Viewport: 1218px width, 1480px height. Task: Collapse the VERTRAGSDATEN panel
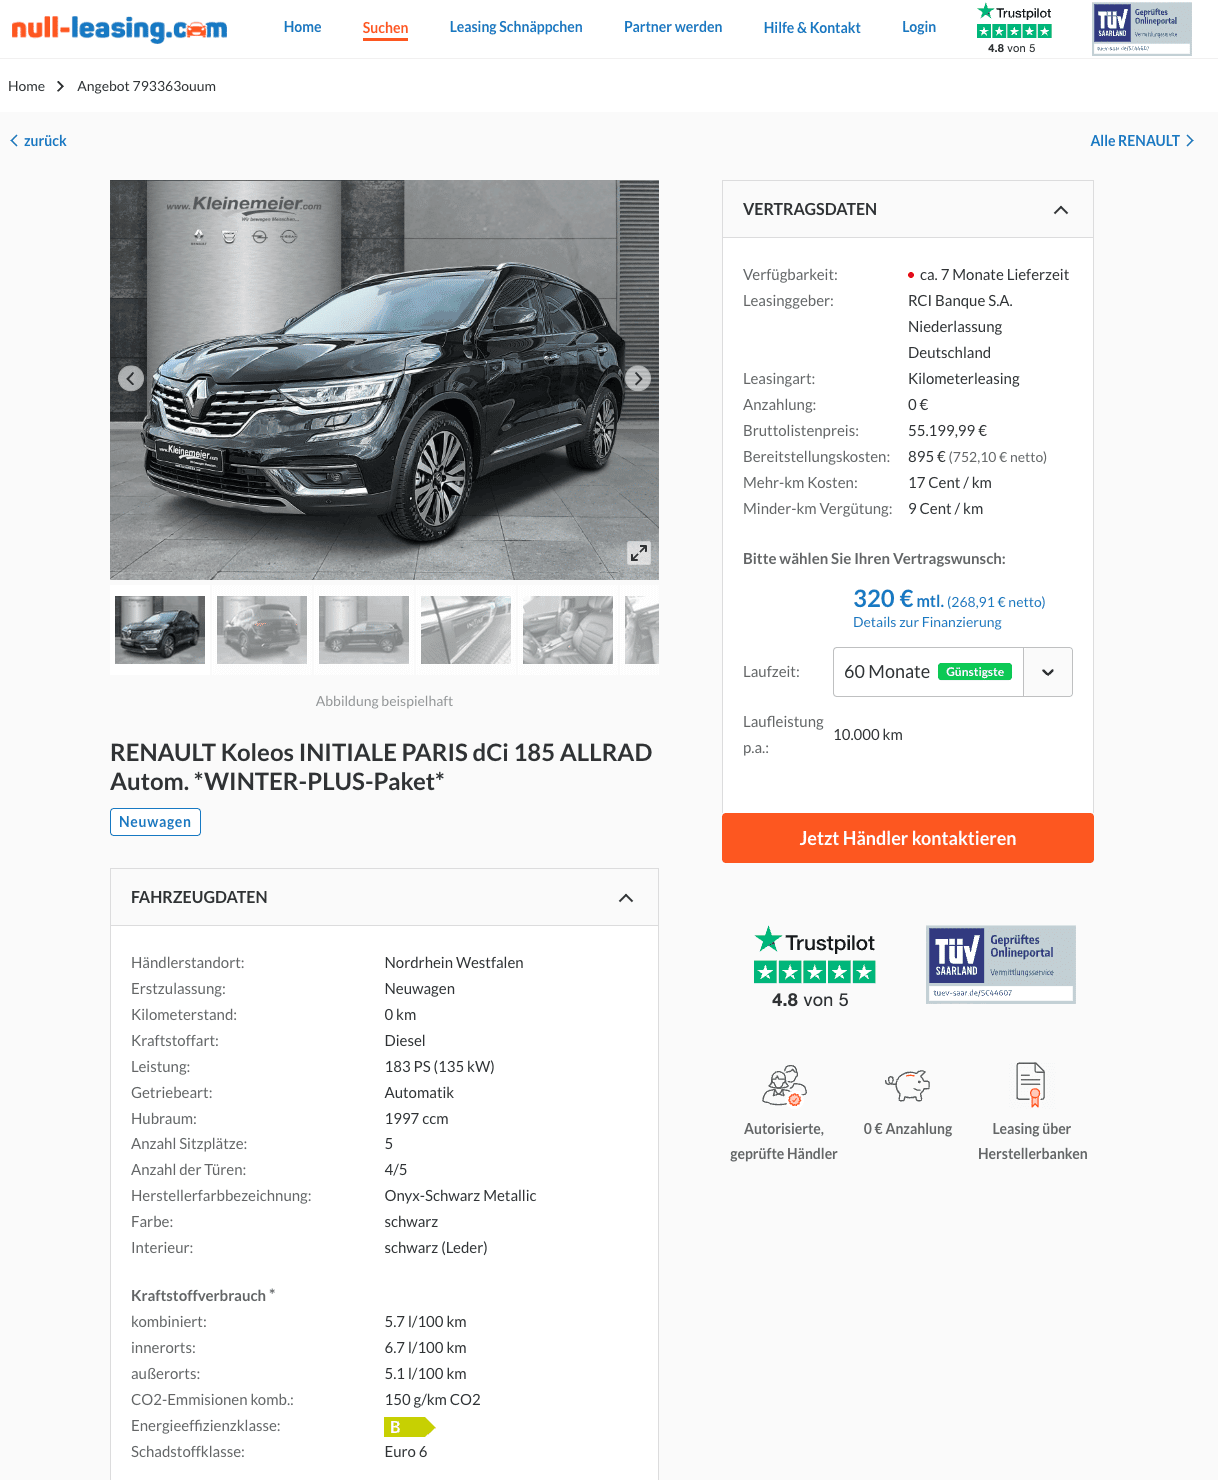[x=1061, y=210]
